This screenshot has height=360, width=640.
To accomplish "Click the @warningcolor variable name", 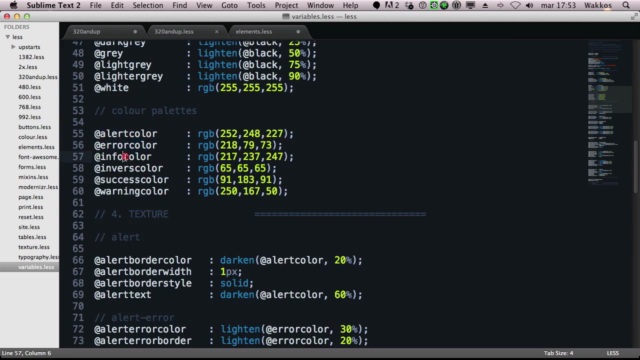I will (131, 191).
